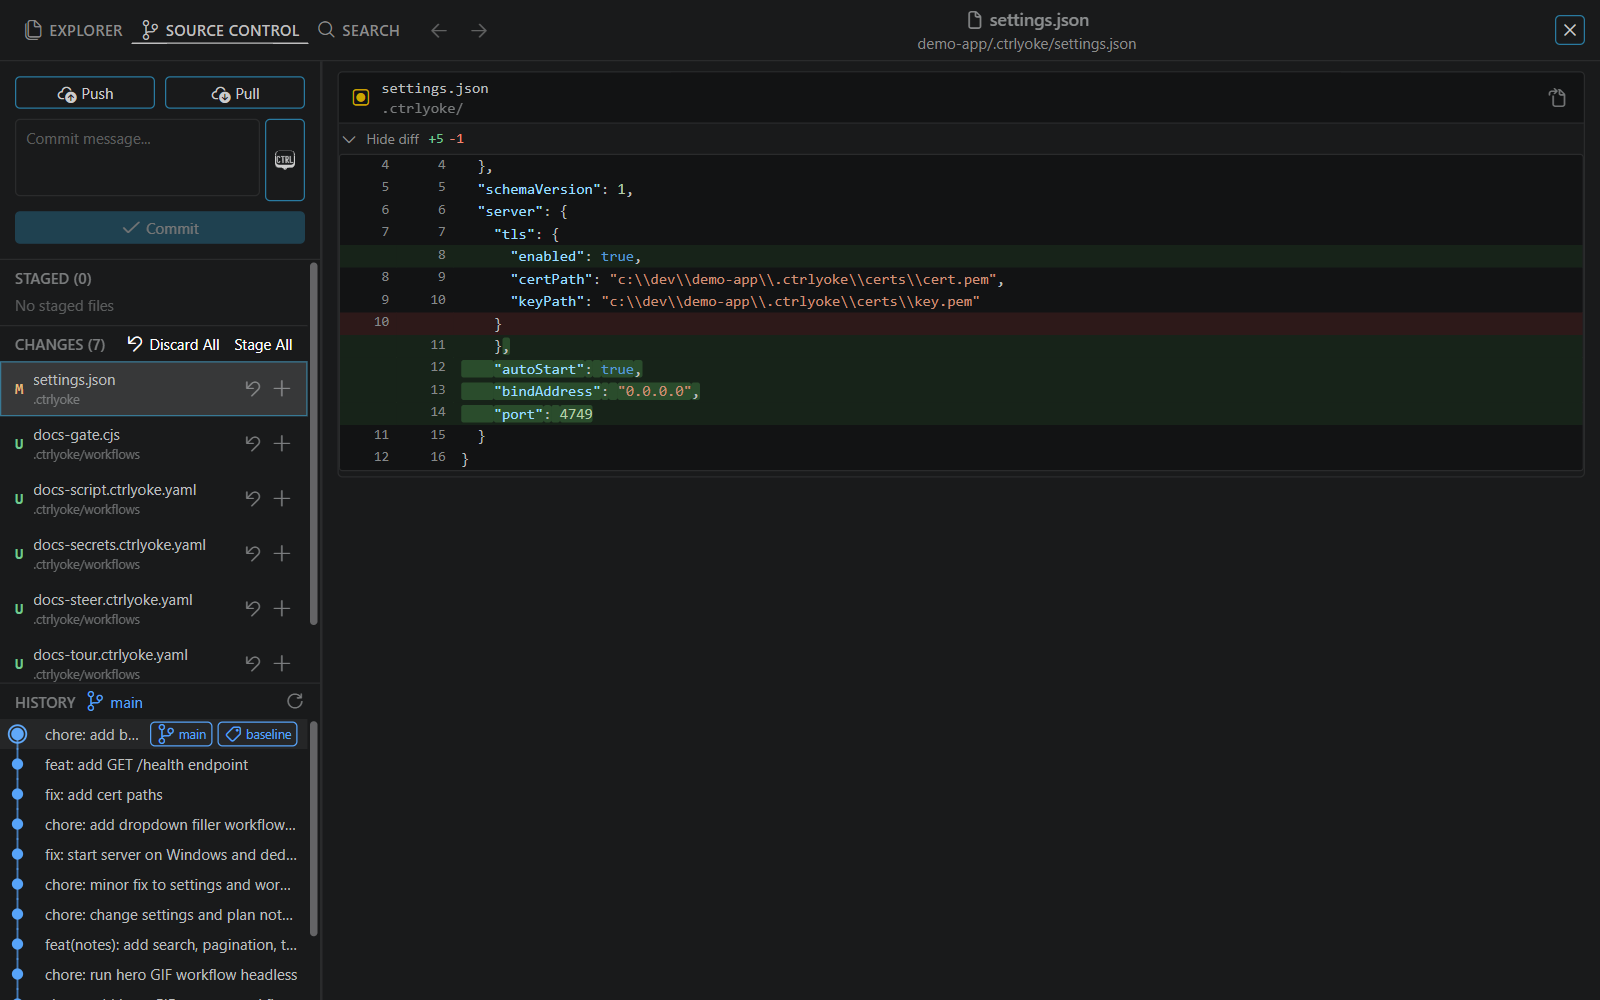Focus the commit message field

pos(138,157)
